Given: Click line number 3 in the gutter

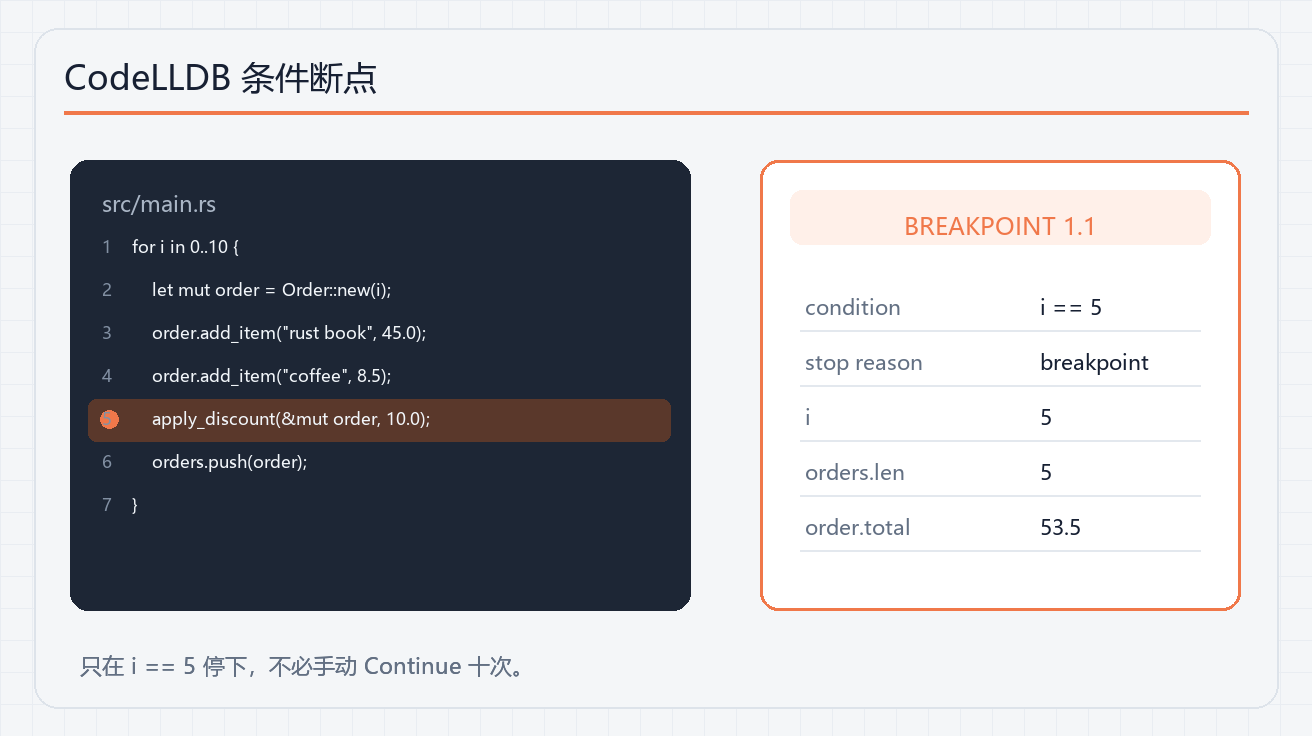Looking at the screenshot, I should click(107, 333).
